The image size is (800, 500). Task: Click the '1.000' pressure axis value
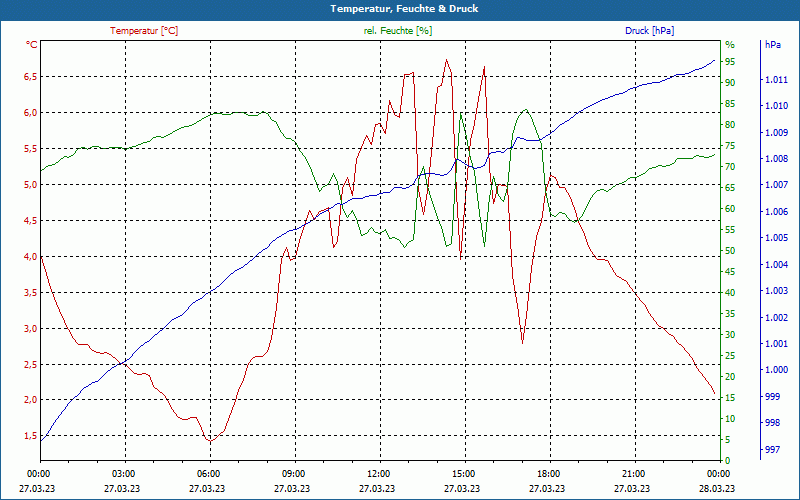776,370
